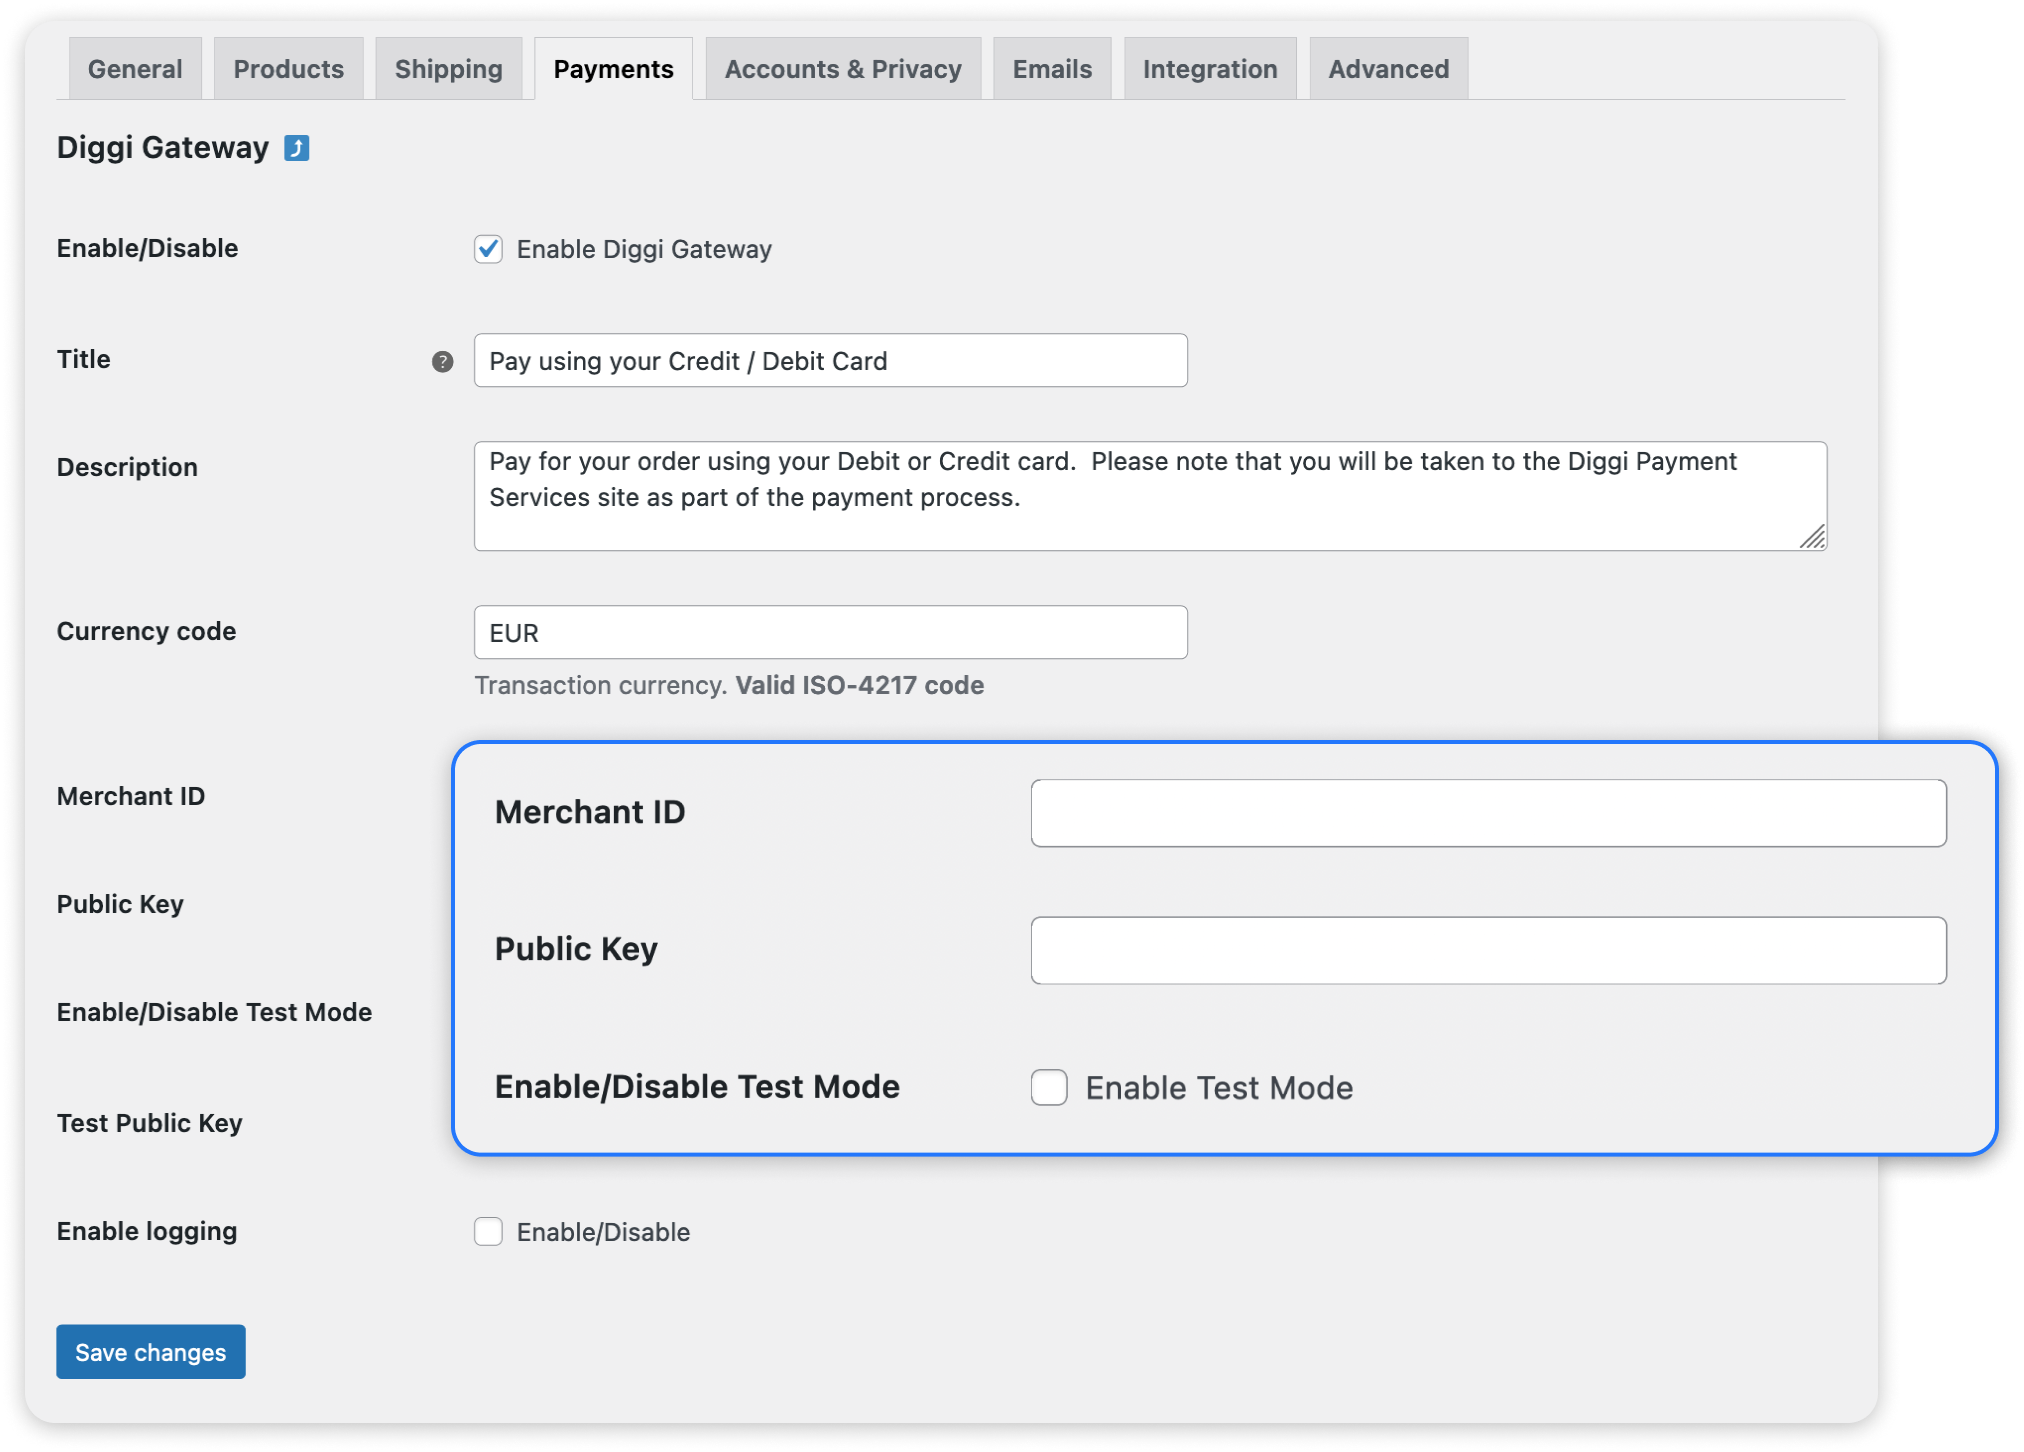Check the Enable Test Mode checkbox
The width and height of the screenshot is (2024, 1452).
click(x=1049, y=1087)
